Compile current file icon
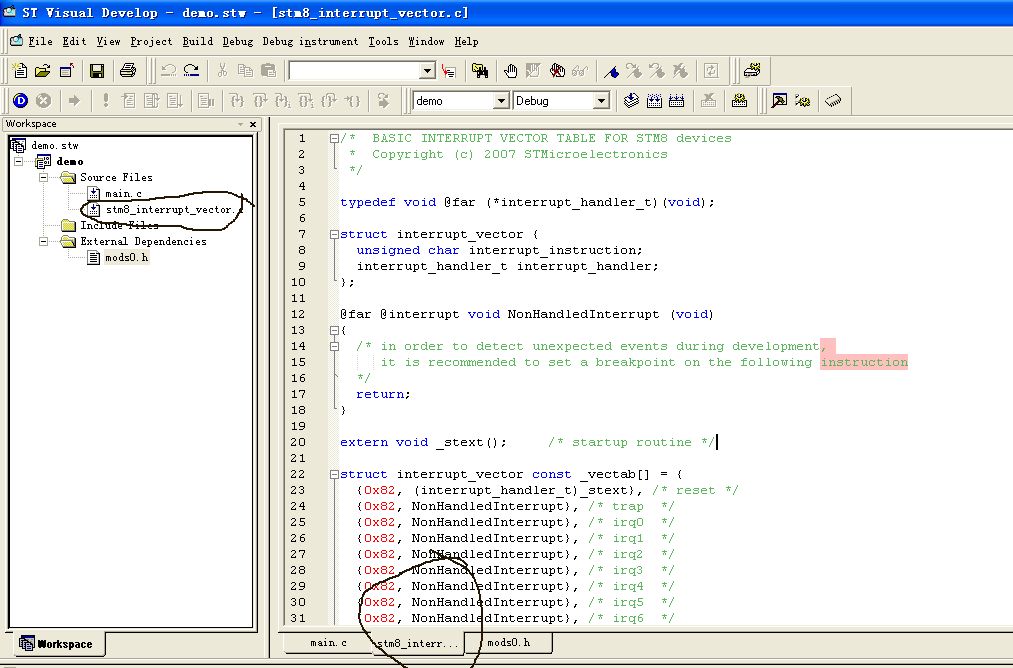1013x668 pixels. [631, 100]
